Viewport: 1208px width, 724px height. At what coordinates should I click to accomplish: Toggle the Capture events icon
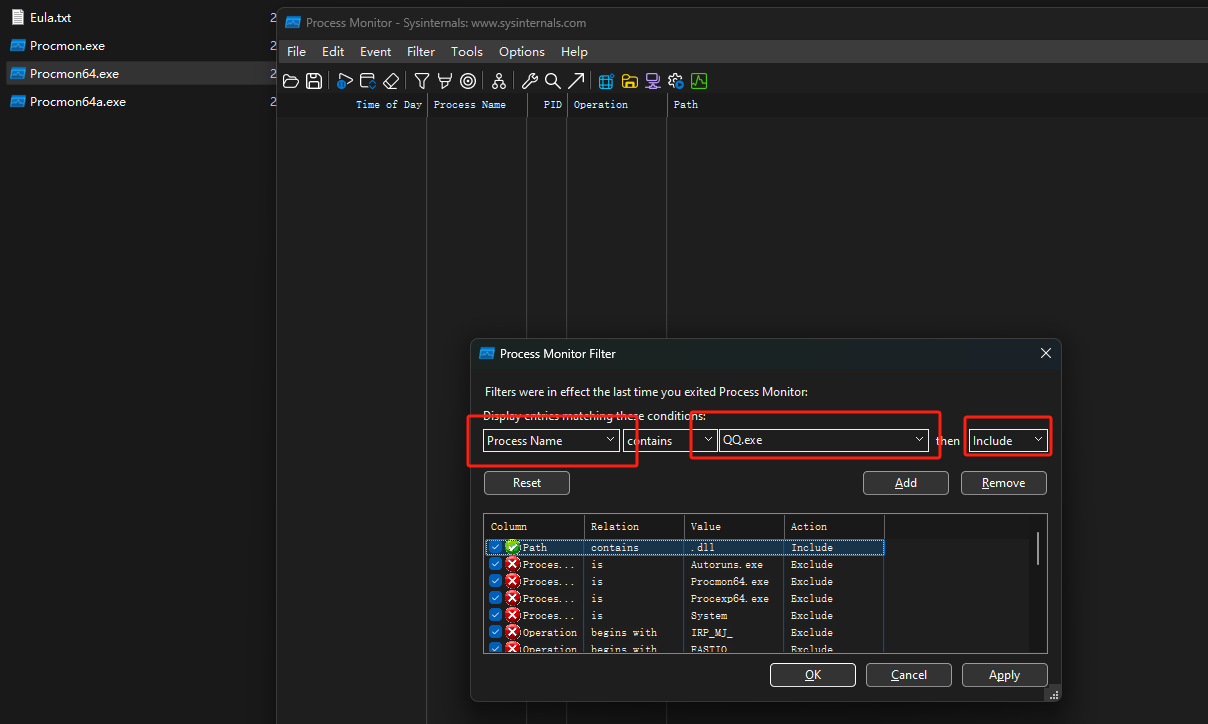pos(345,81)
